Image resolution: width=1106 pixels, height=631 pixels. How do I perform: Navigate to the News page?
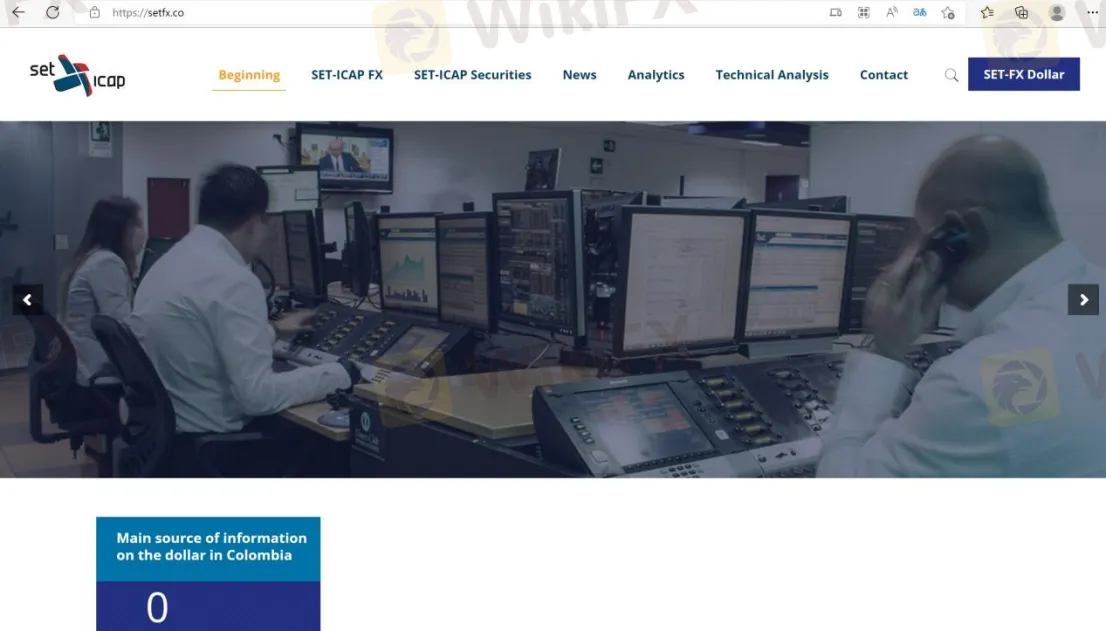tap(579, 75)
